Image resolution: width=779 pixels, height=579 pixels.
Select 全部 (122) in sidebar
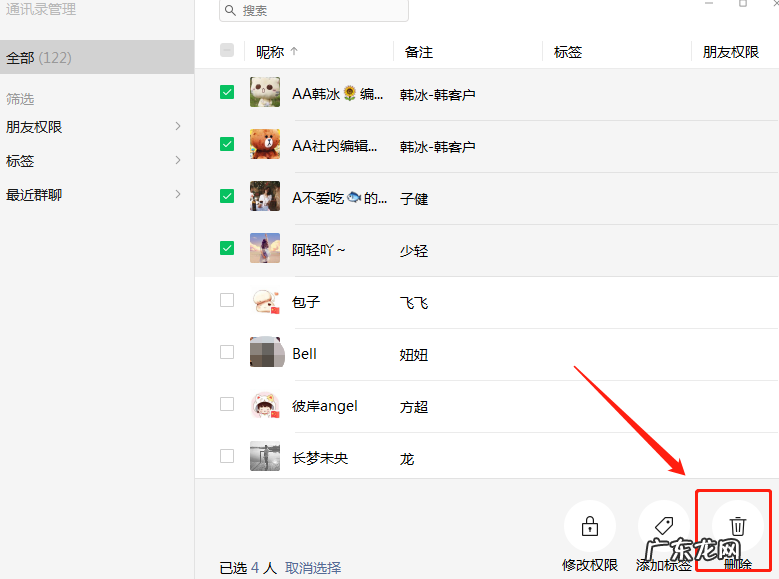(97, 58)
